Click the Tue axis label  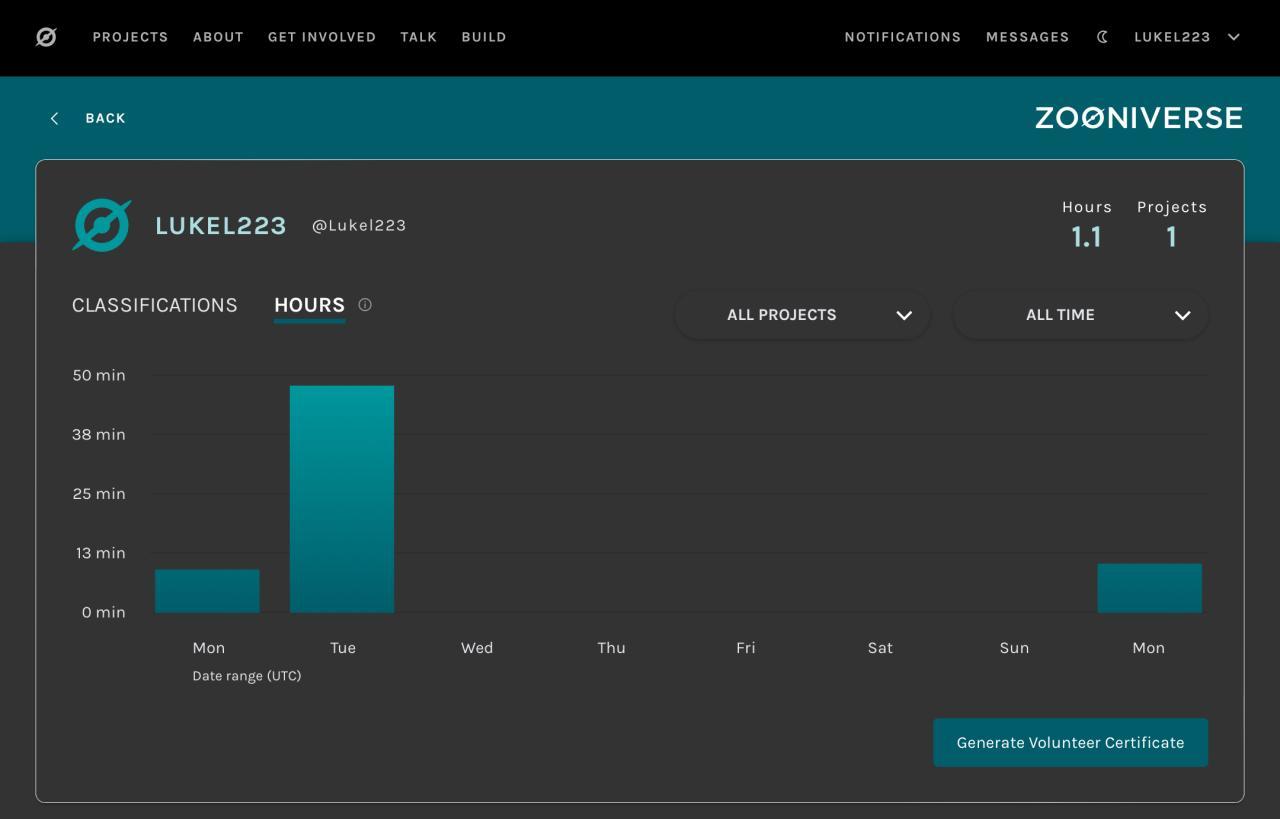[343, 648]
